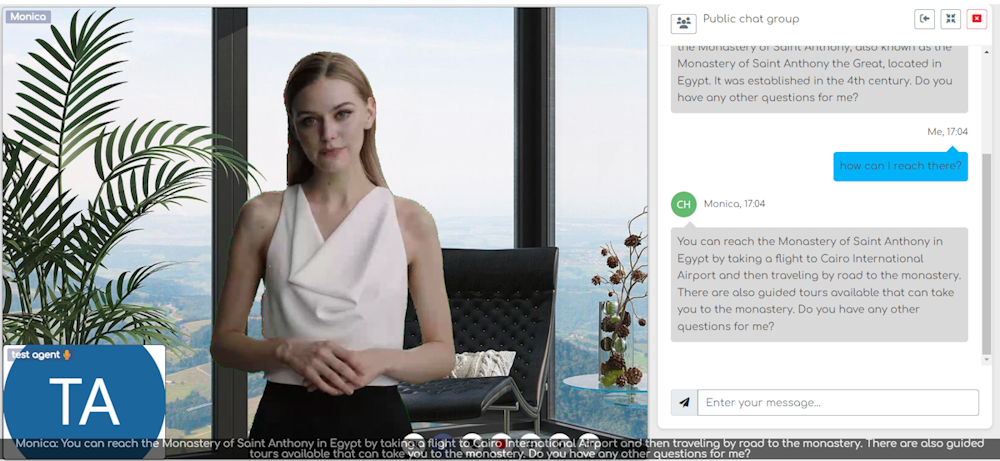Click the 'Public chat group' title

[751, 19]
